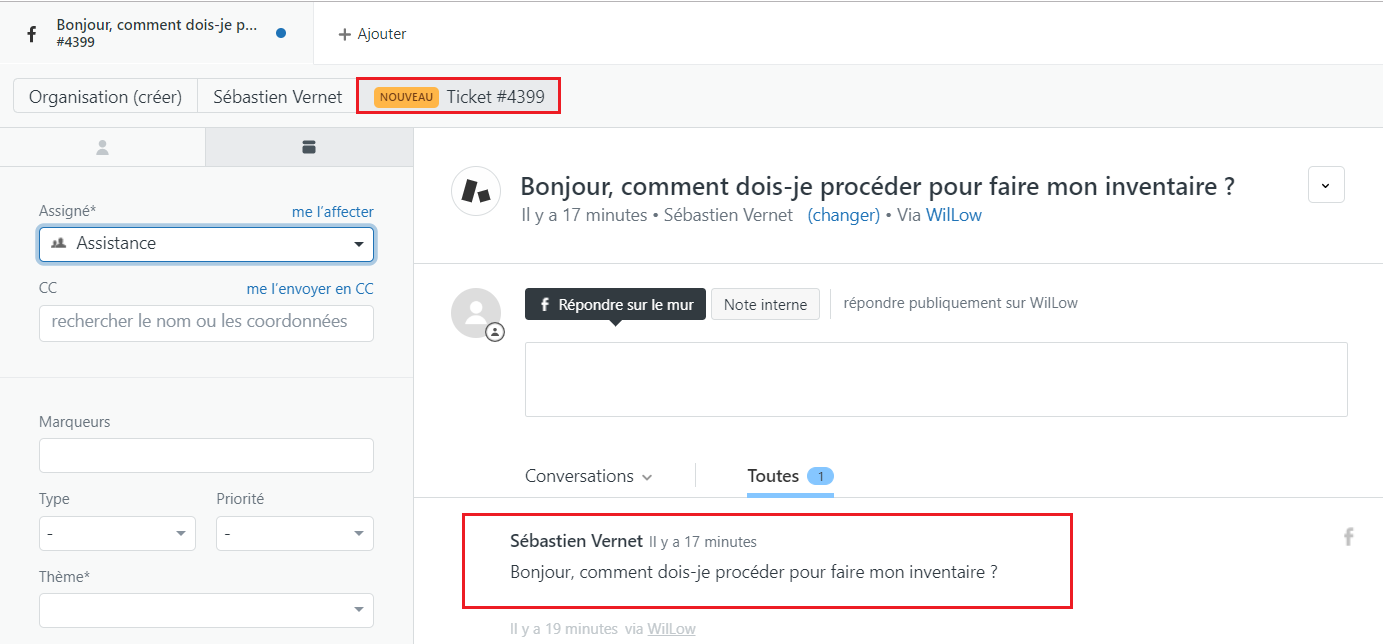Image resolution: width=1383 pixels, height=644 pixels.
Task: Click the plus Ajouter tab
Action: [372, 34]
